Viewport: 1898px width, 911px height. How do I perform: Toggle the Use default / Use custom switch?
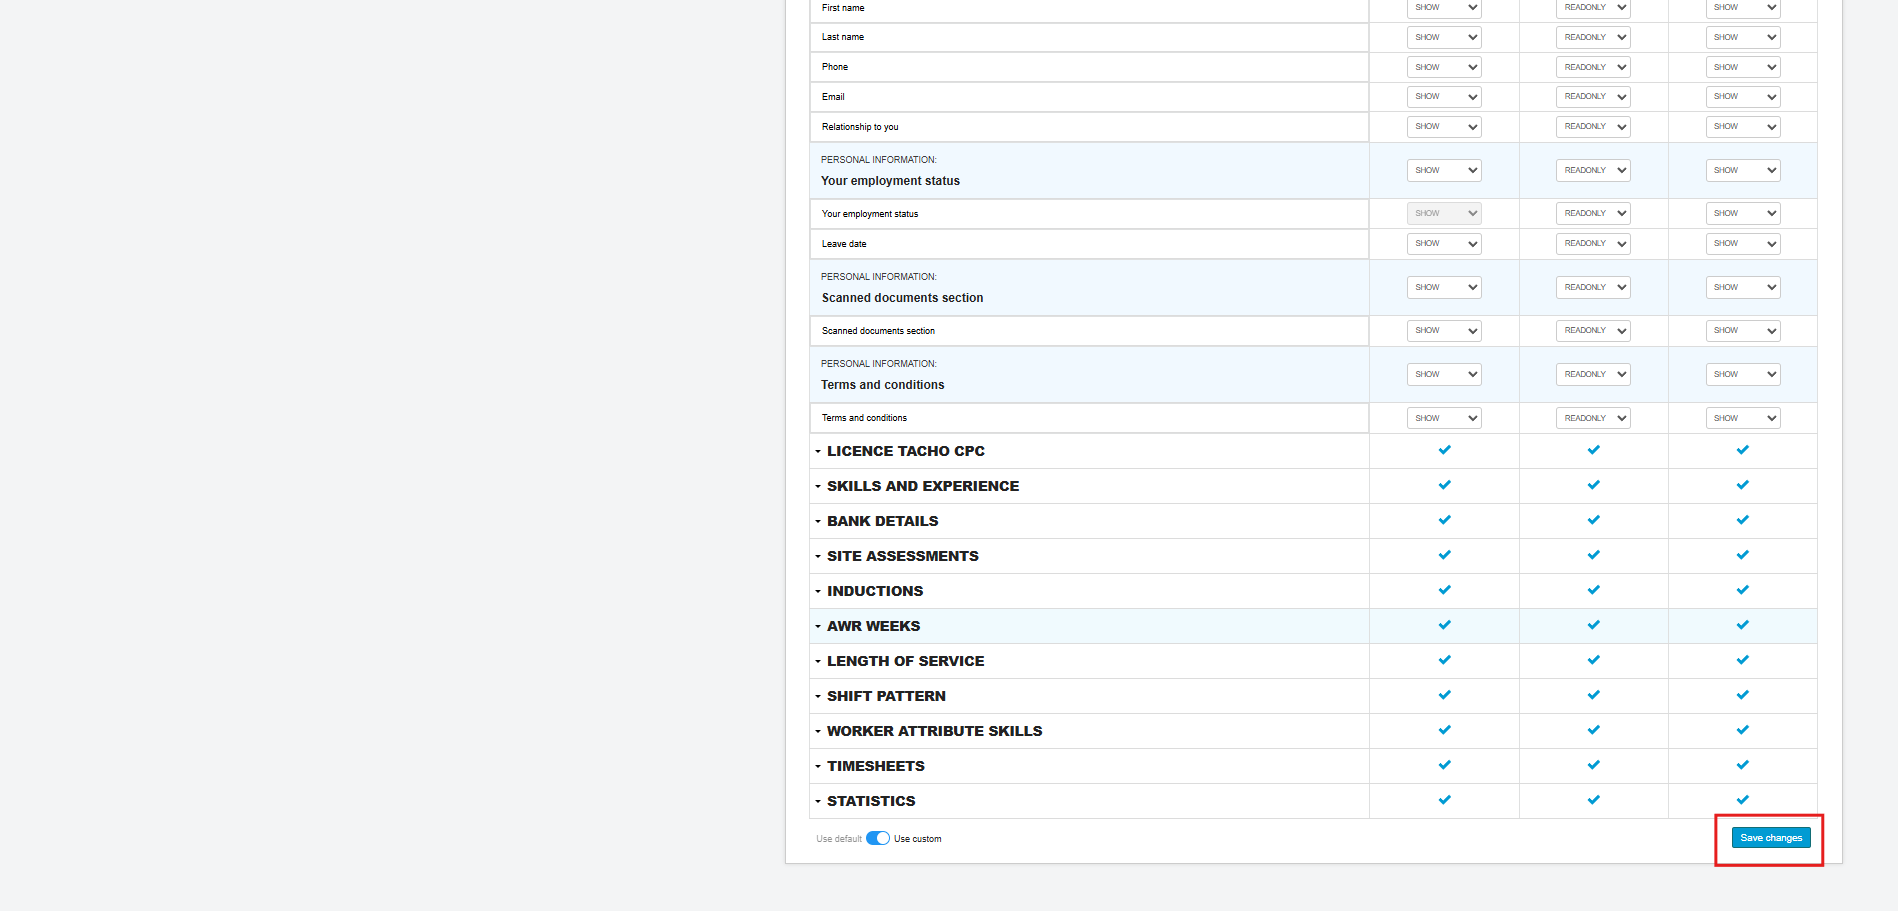877,839
